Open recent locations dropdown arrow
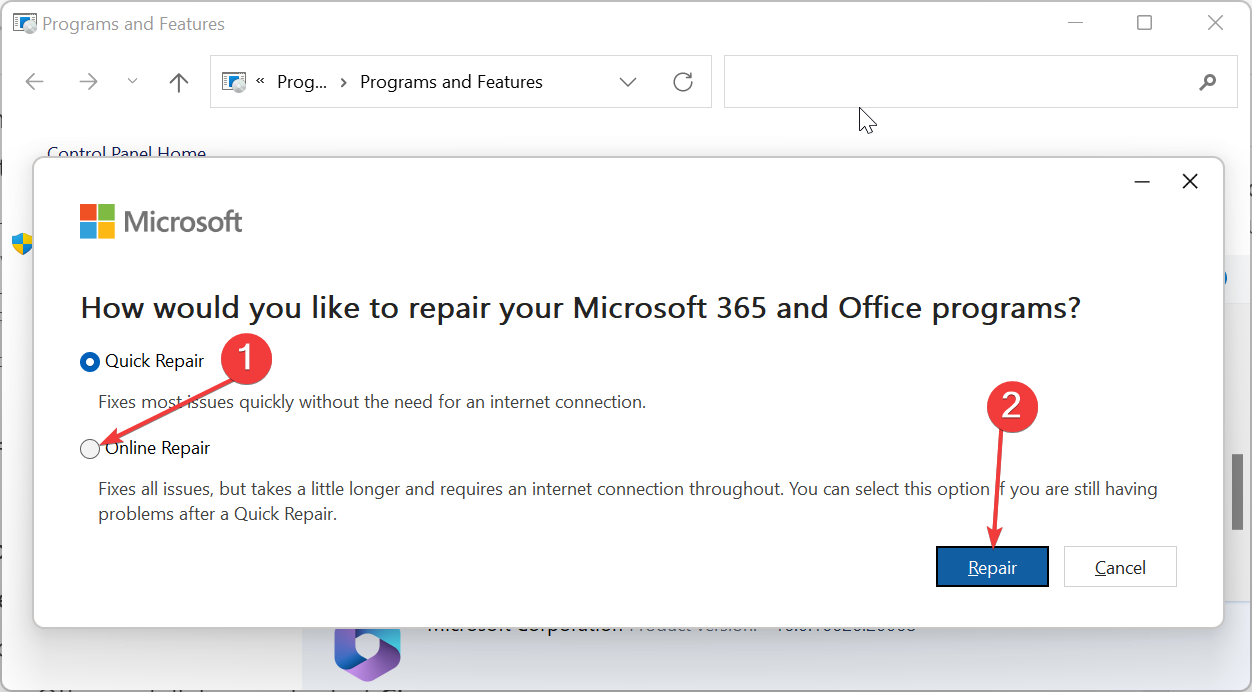The width and height of the screenshot is (1252, 692). 133,82
